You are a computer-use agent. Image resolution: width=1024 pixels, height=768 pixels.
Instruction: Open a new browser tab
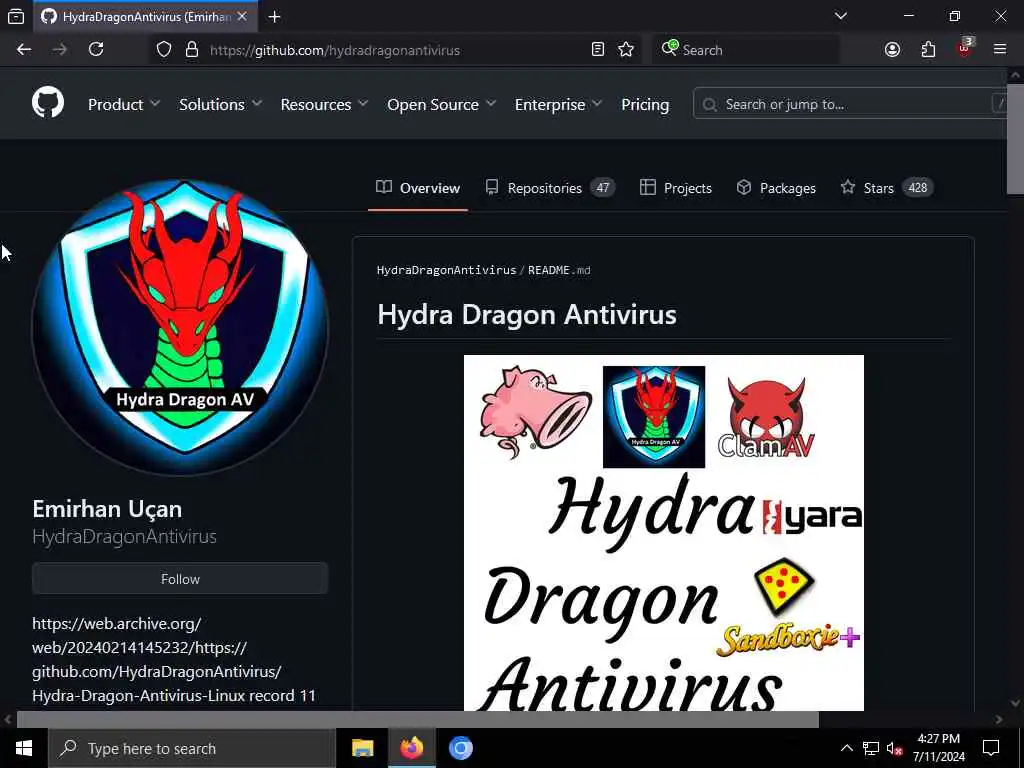click(274, 17)
